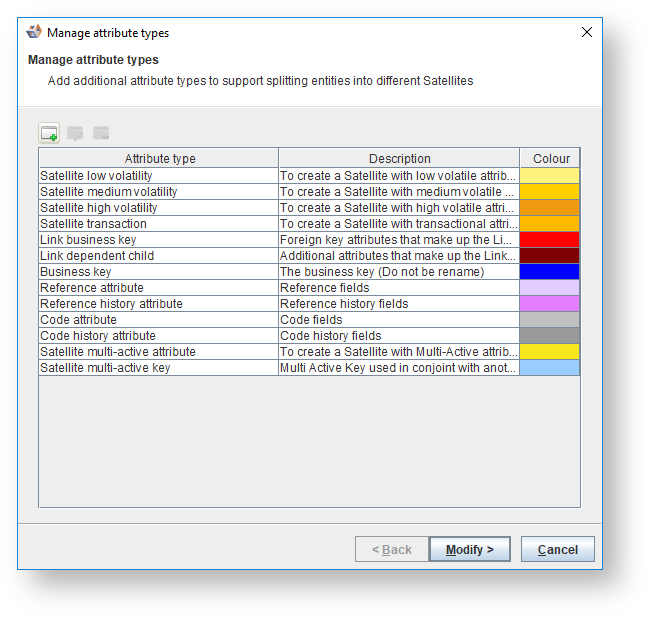The image size is (651, 618).
Task: Select the 'Business key' attribute type
Action: pos(159,271)
